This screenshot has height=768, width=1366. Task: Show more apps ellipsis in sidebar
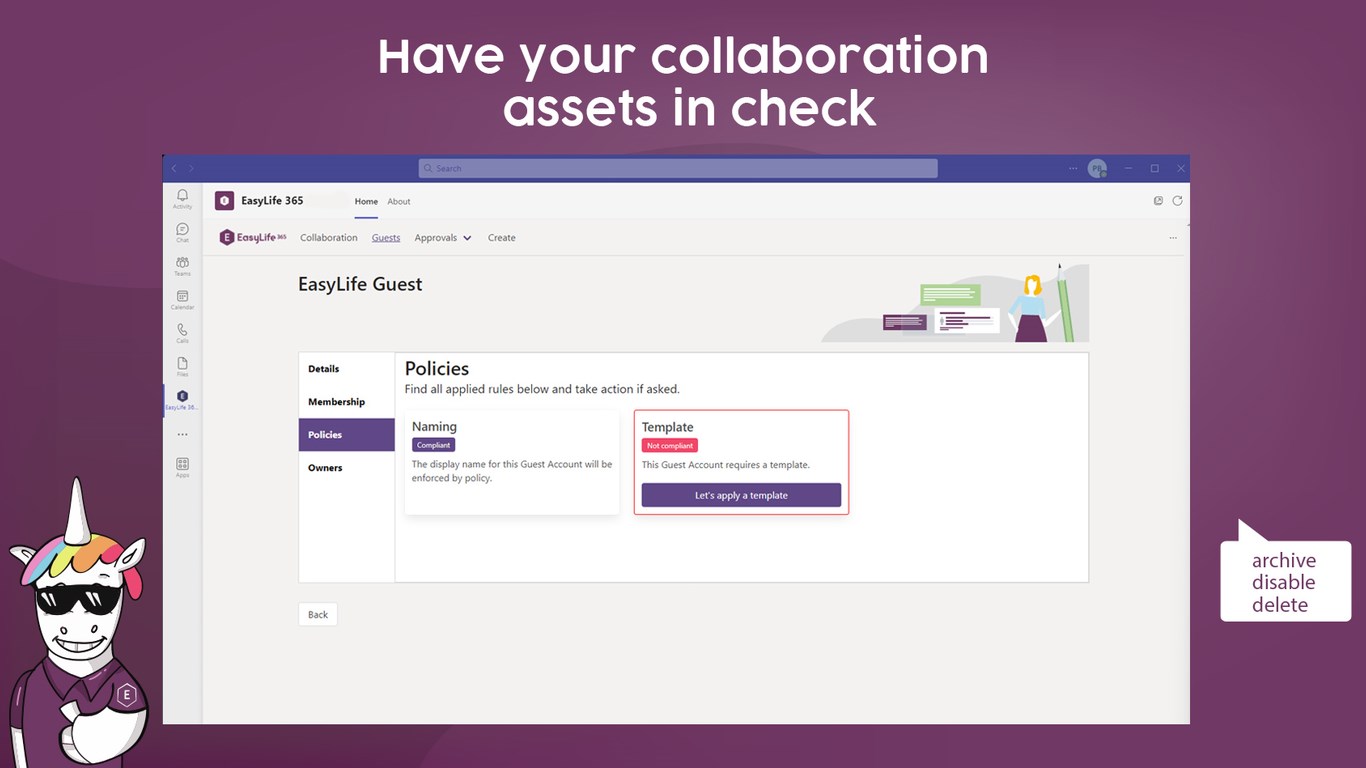tap(182, 435)
